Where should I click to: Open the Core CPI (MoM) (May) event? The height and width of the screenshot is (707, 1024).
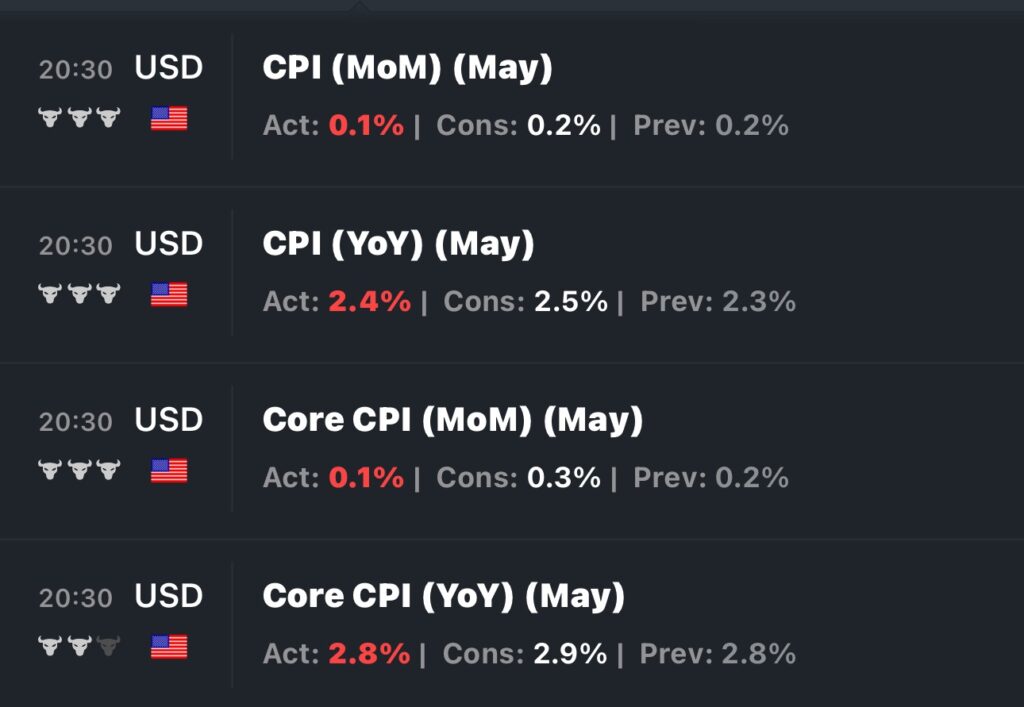click(453, 420)
